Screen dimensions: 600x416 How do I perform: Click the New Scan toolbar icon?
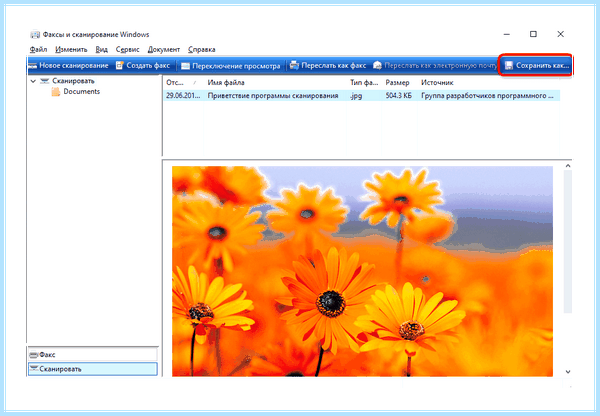33,65
